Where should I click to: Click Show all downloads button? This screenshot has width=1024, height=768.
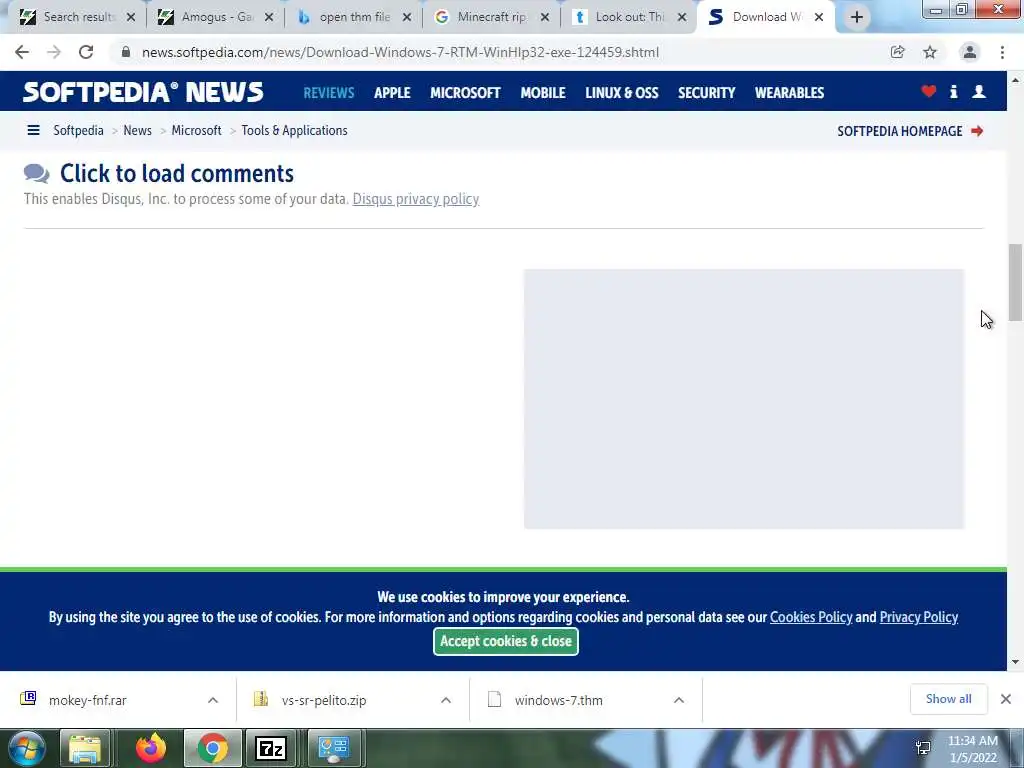click(x=948, y=699)
